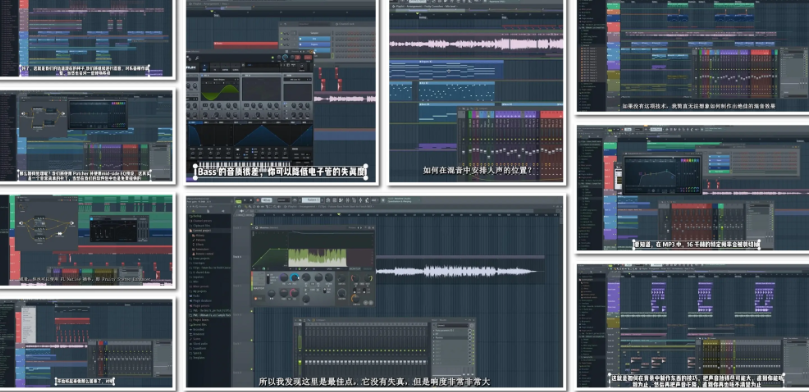
Task: Open the bottom-right thumbnail with purple pattern clips
Action: [x=693, y=326]
